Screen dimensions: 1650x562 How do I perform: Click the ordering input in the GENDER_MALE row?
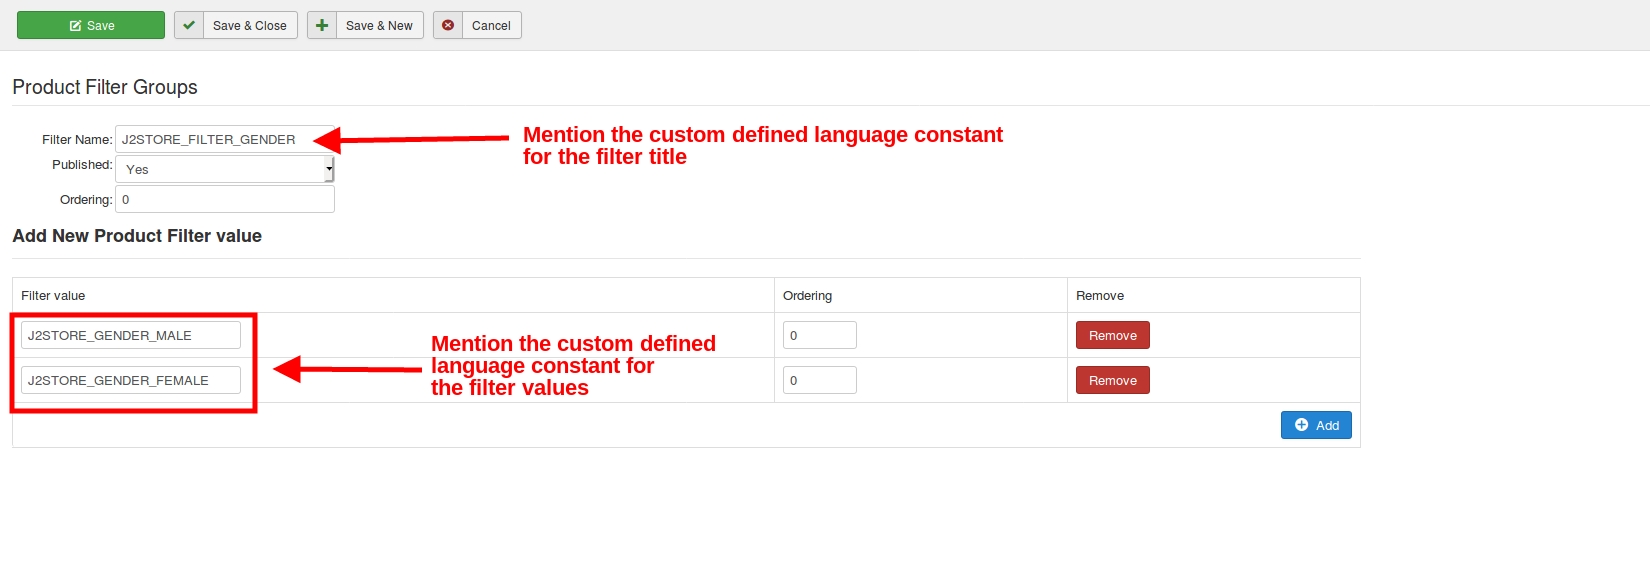click(x=819, y=335)
